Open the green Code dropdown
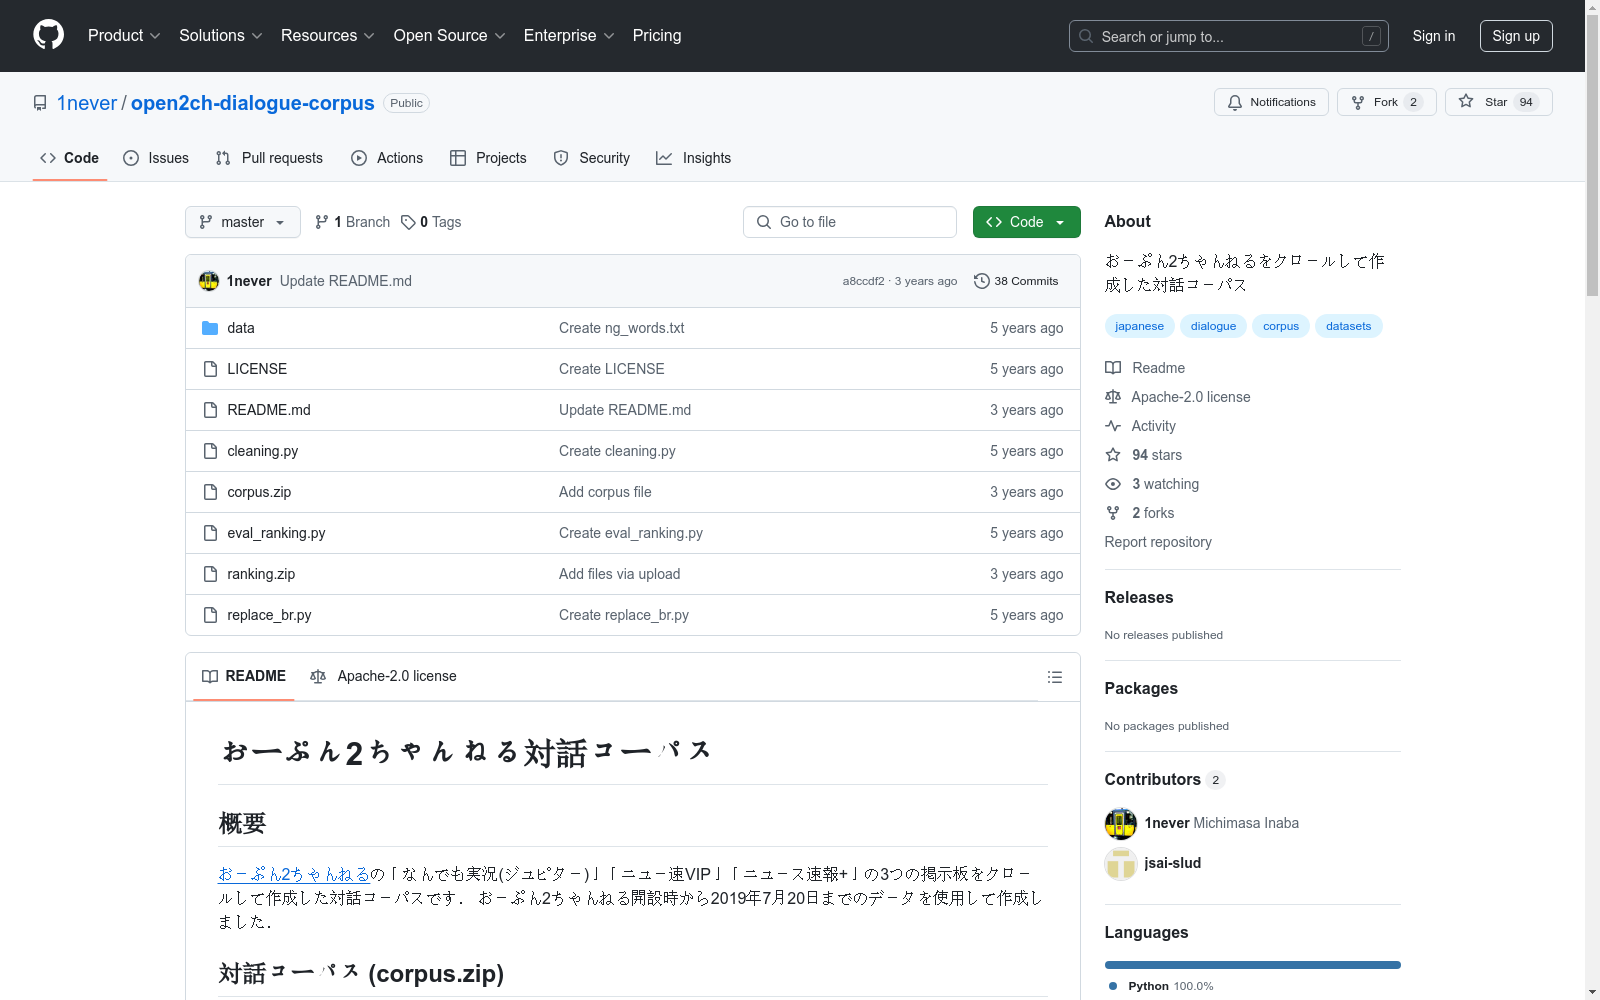 (1026, 222)
